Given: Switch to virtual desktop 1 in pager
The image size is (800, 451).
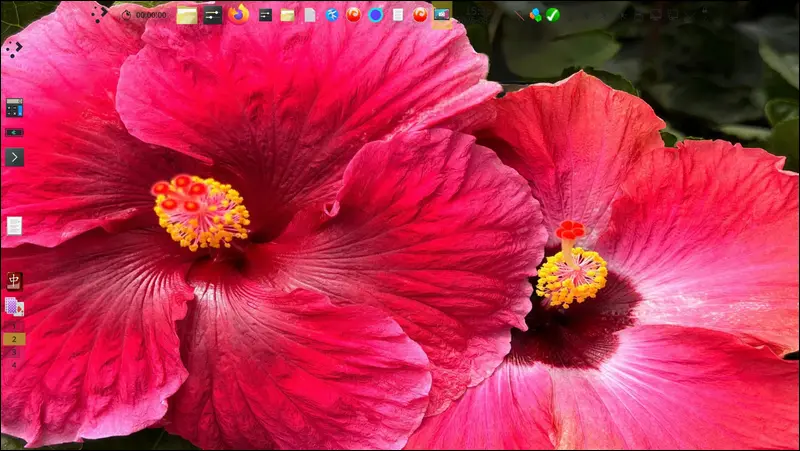Looking at the screenshot, I should pos(14,325).
